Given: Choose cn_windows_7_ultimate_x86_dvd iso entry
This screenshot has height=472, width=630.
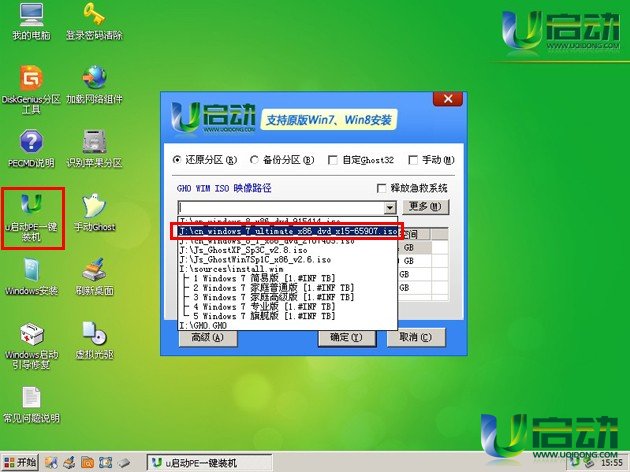Looking at the screenshot, I should [288, 231].
